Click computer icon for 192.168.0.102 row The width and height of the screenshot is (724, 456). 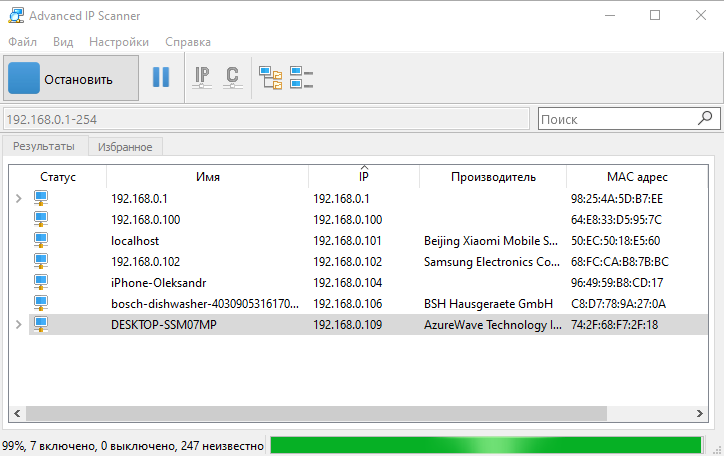(x=41, y=261)
